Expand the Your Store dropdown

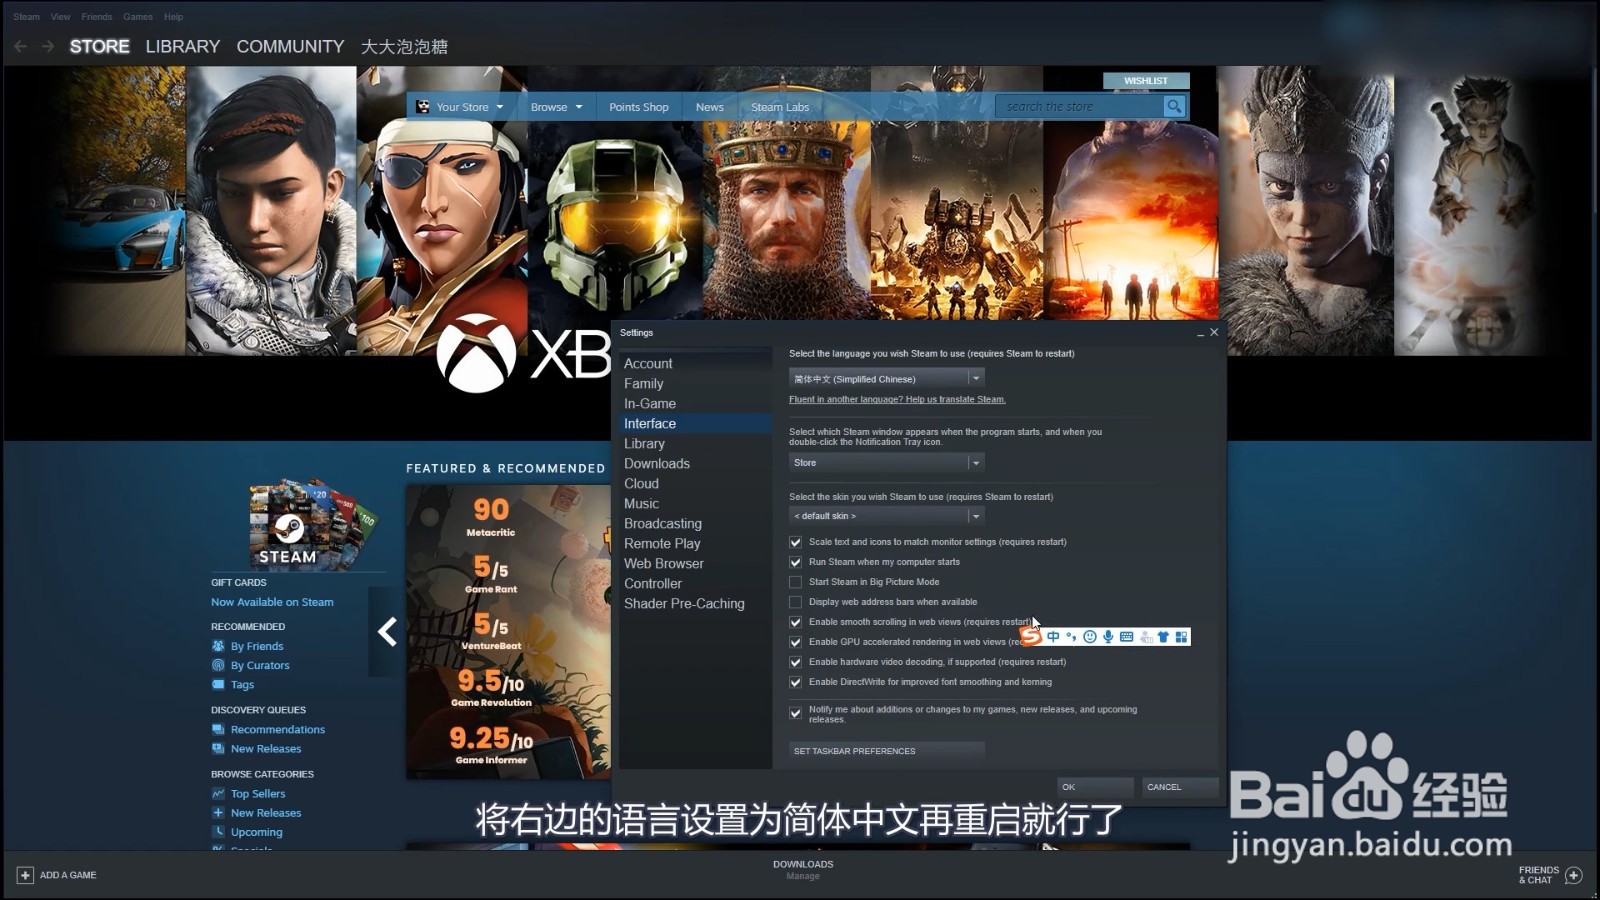click(x=500, y=107)
